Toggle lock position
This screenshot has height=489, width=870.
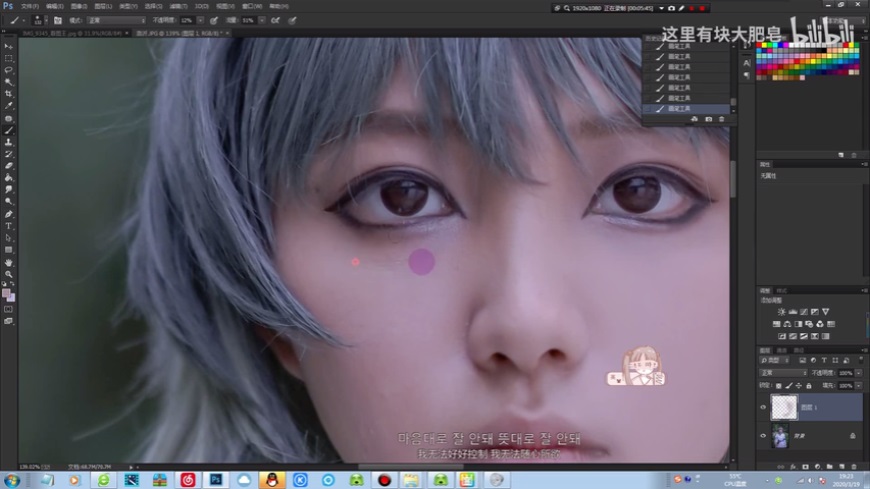[x=798, y=386]
